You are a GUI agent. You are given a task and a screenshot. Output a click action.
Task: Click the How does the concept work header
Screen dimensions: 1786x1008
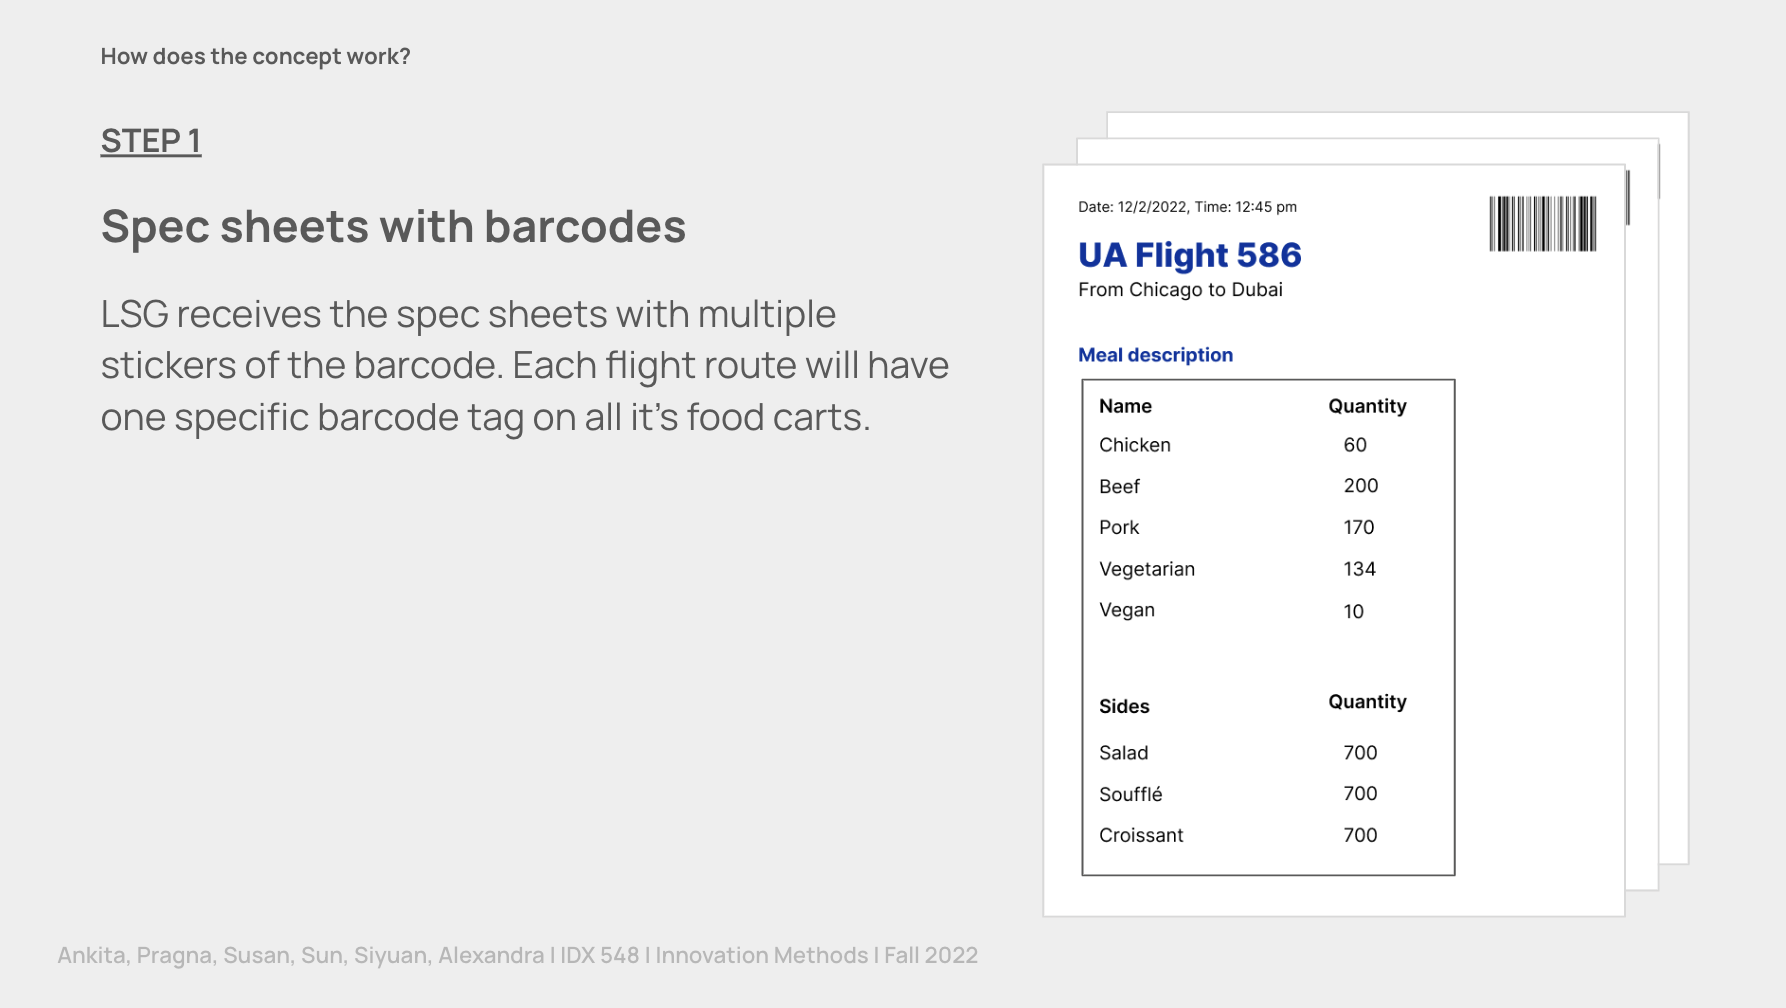[x=255, y=57]
